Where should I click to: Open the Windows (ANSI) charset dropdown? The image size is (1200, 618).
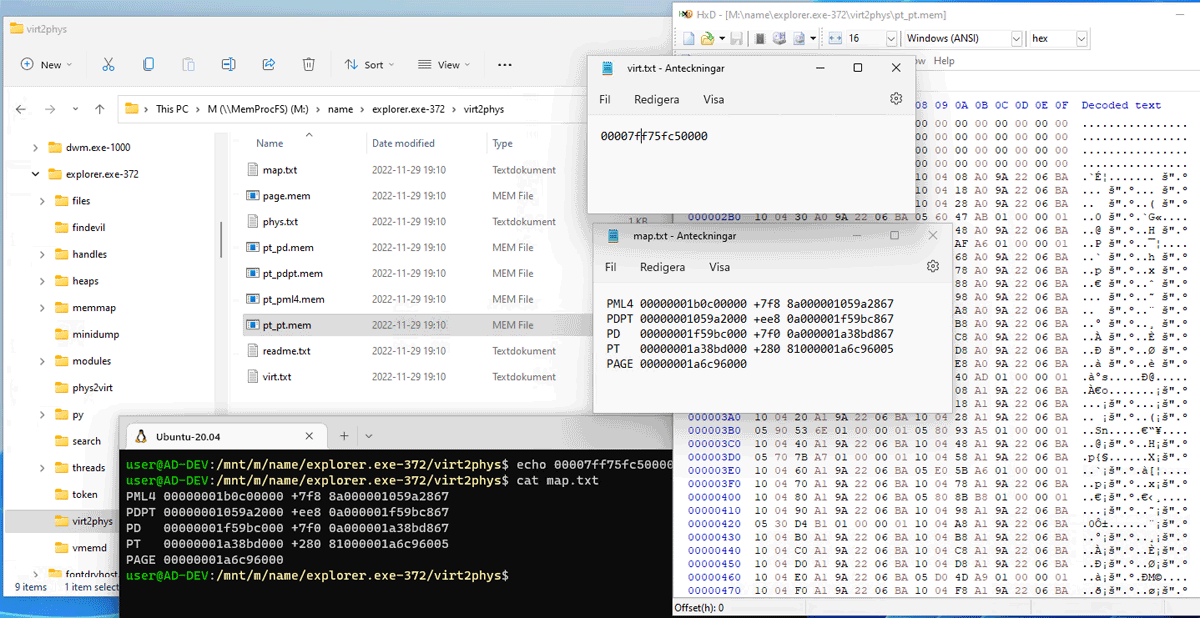[x=1016, y=38]
